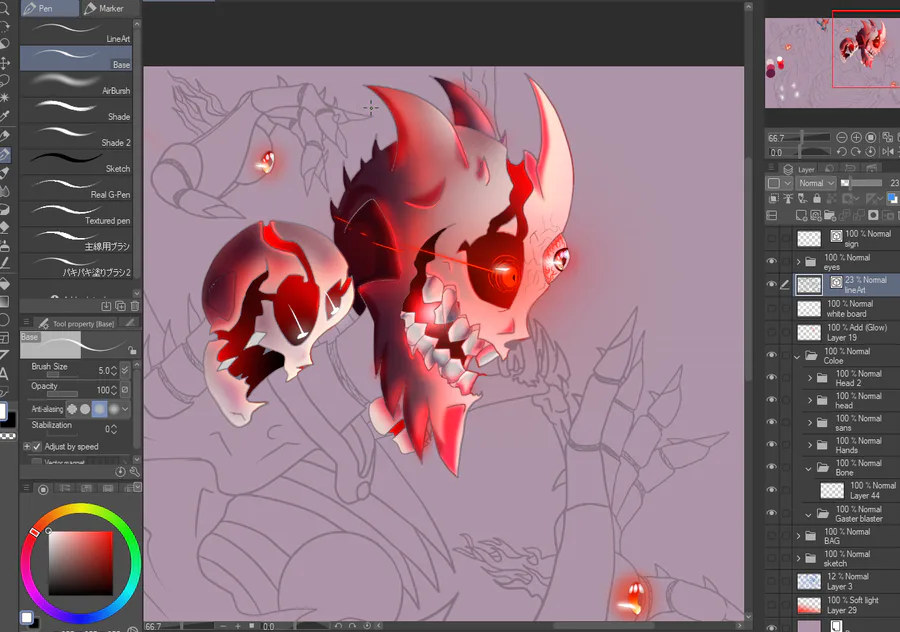Expand the Head 2 folder
900x632 pixels.
click(x=809, y=378)
